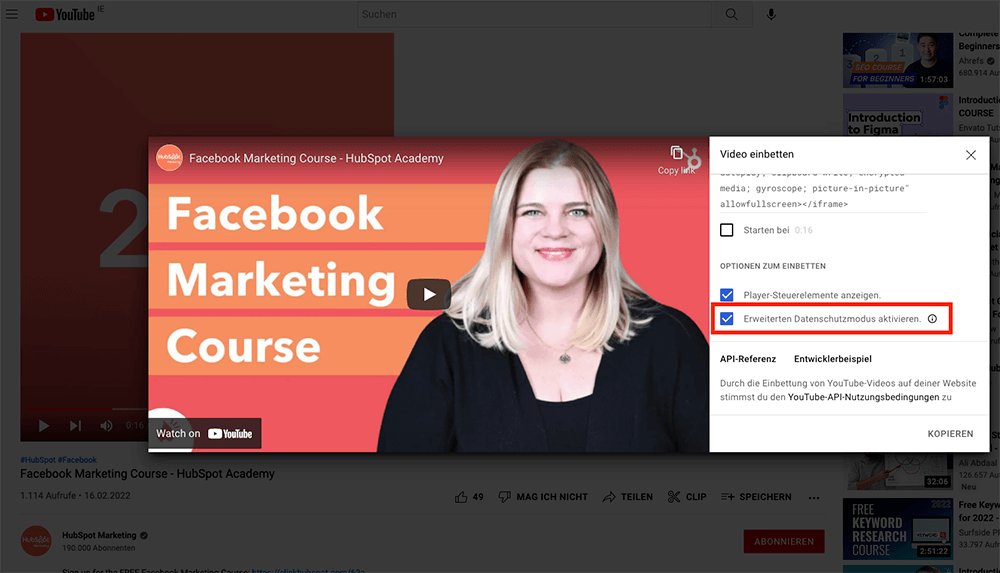Mute the main video volume
1000x573 pixels.
coord(107,426)
